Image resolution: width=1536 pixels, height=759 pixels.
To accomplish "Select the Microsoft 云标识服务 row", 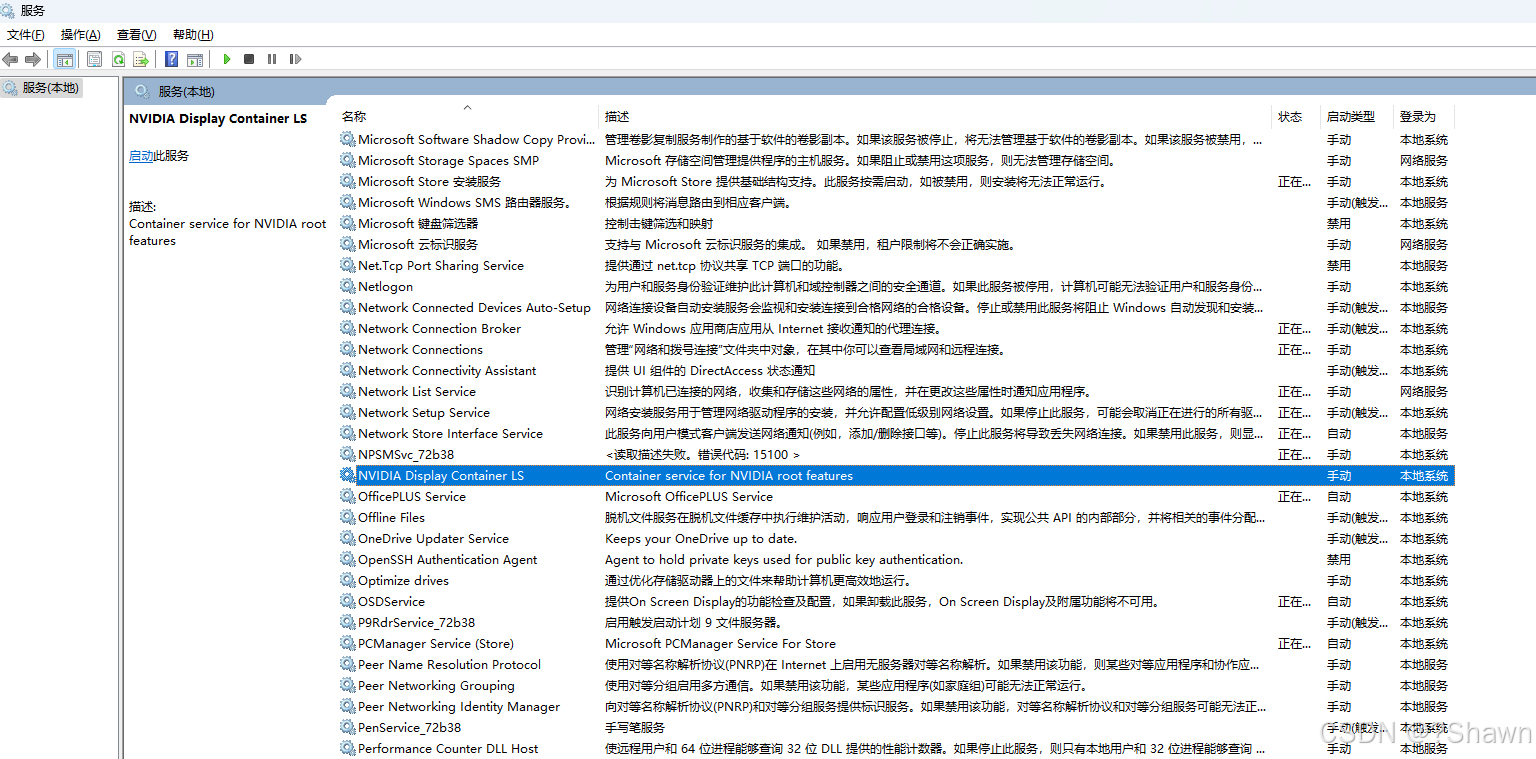I will click(896, 244).
